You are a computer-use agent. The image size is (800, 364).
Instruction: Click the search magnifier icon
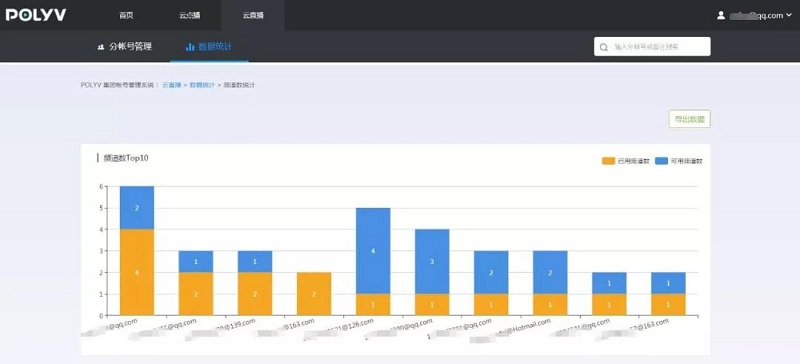604,47
